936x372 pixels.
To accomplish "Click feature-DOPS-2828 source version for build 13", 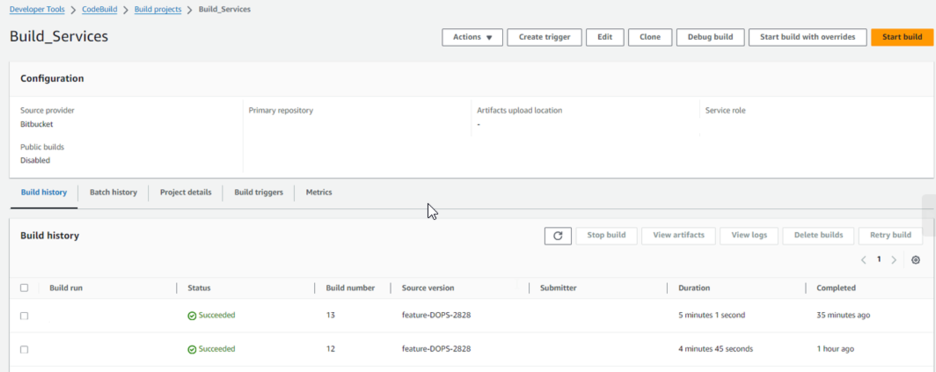I will (x=436, y=315).
